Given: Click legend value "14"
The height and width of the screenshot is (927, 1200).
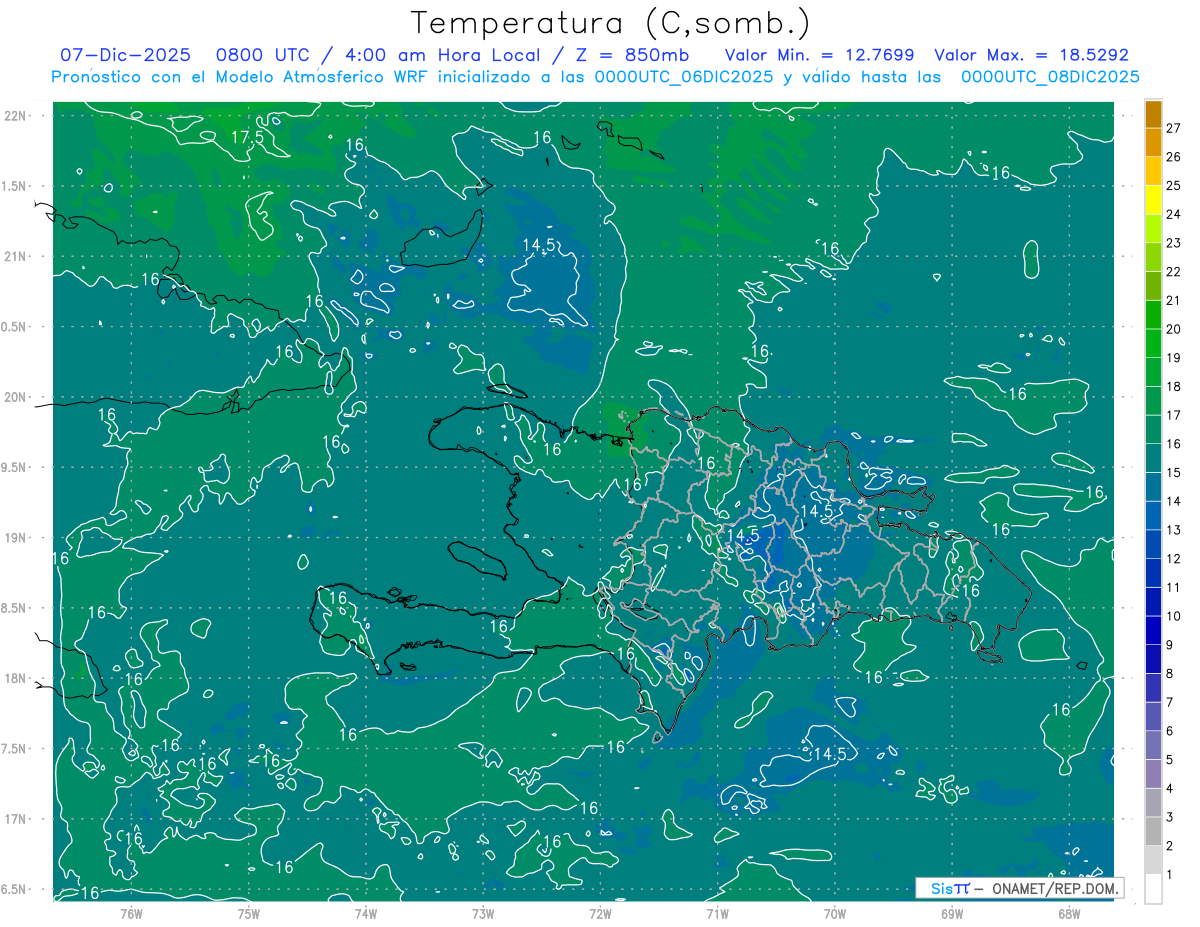Looking at the screenshot, I should [1173, 501].
